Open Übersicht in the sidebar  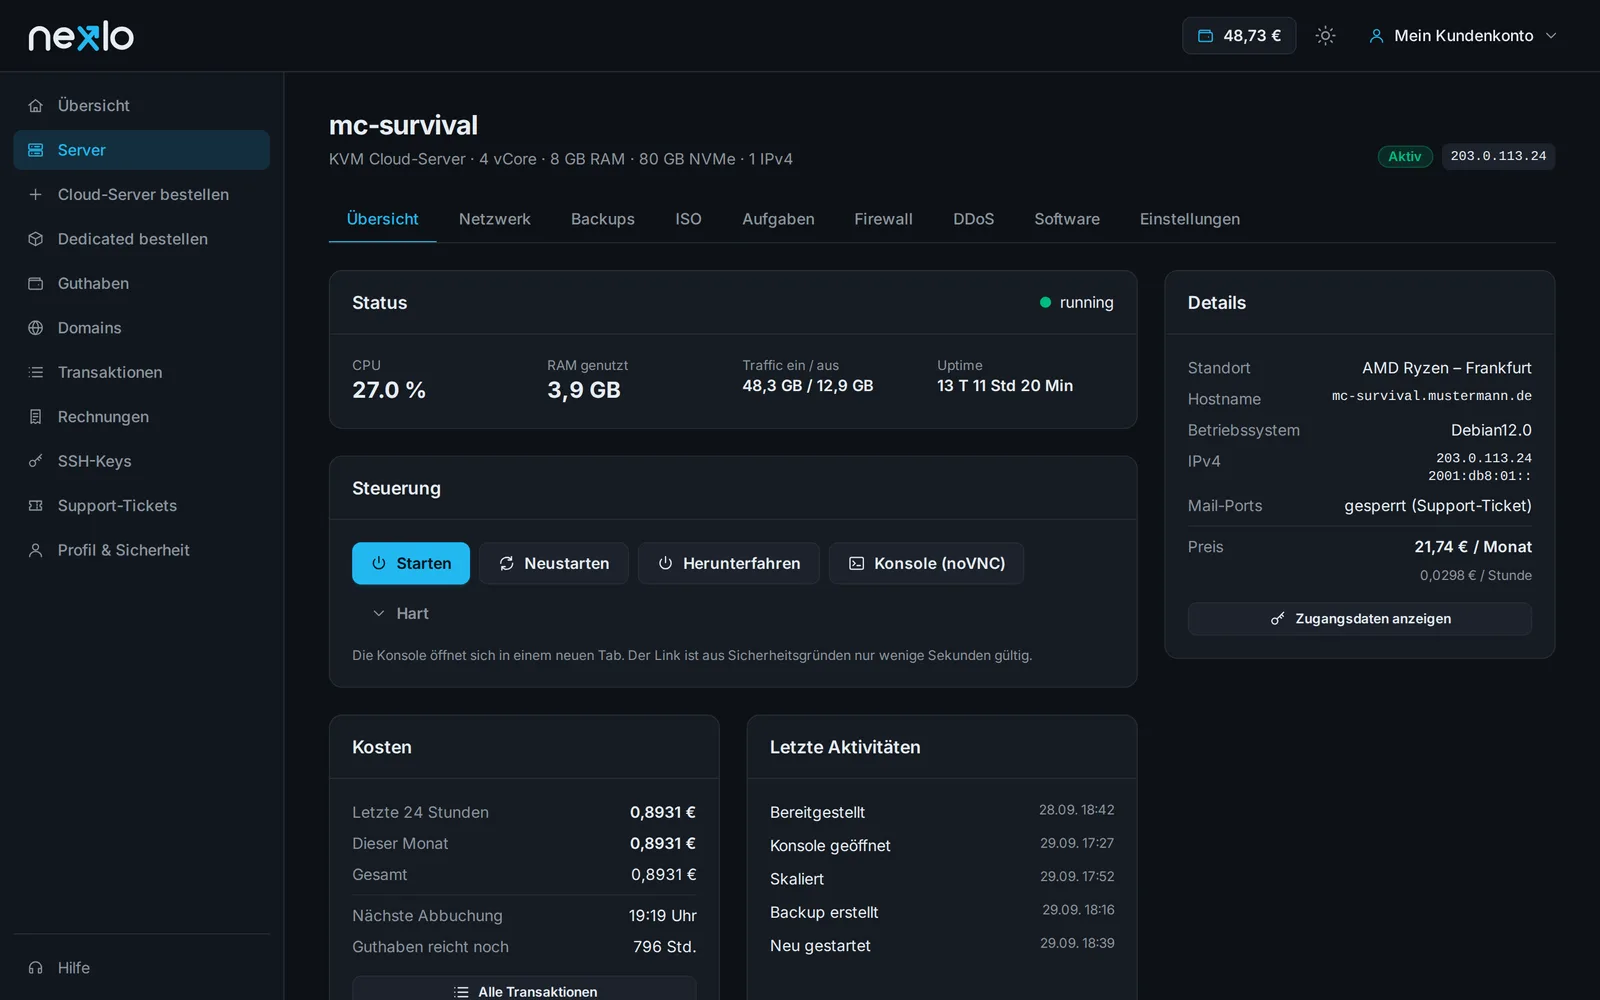click(142, 106)
